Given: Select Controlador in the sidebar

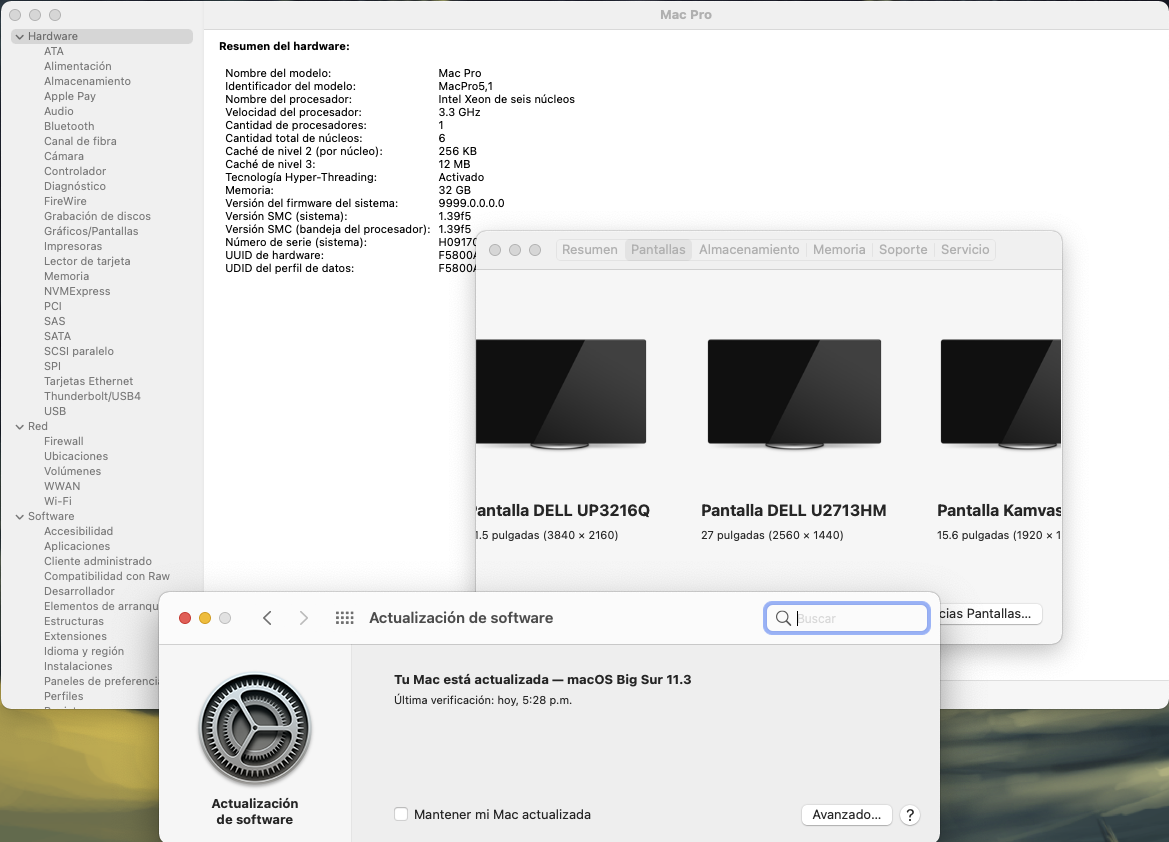Looking at the screenshot, I should 75,171.
